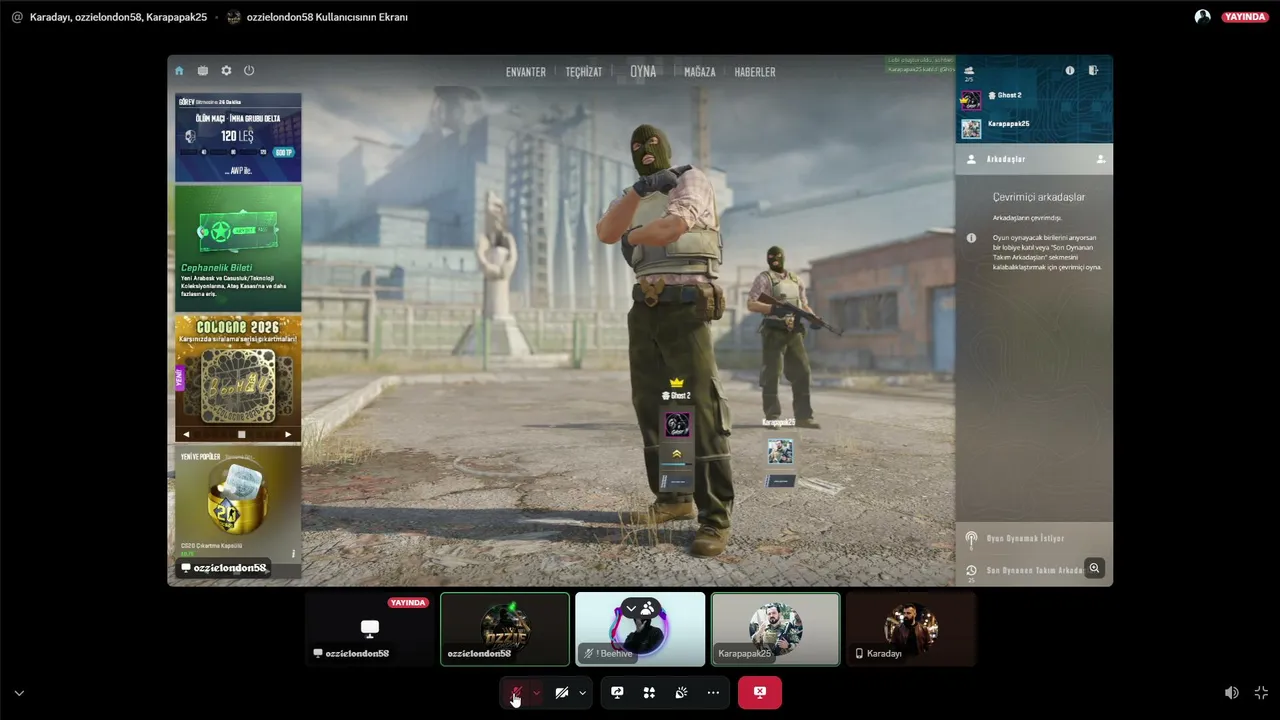The height and width of the screenshot is (720, 1280).
Task: Click Ghost 2 player avatar under the character
Action: tap(677, 424)
